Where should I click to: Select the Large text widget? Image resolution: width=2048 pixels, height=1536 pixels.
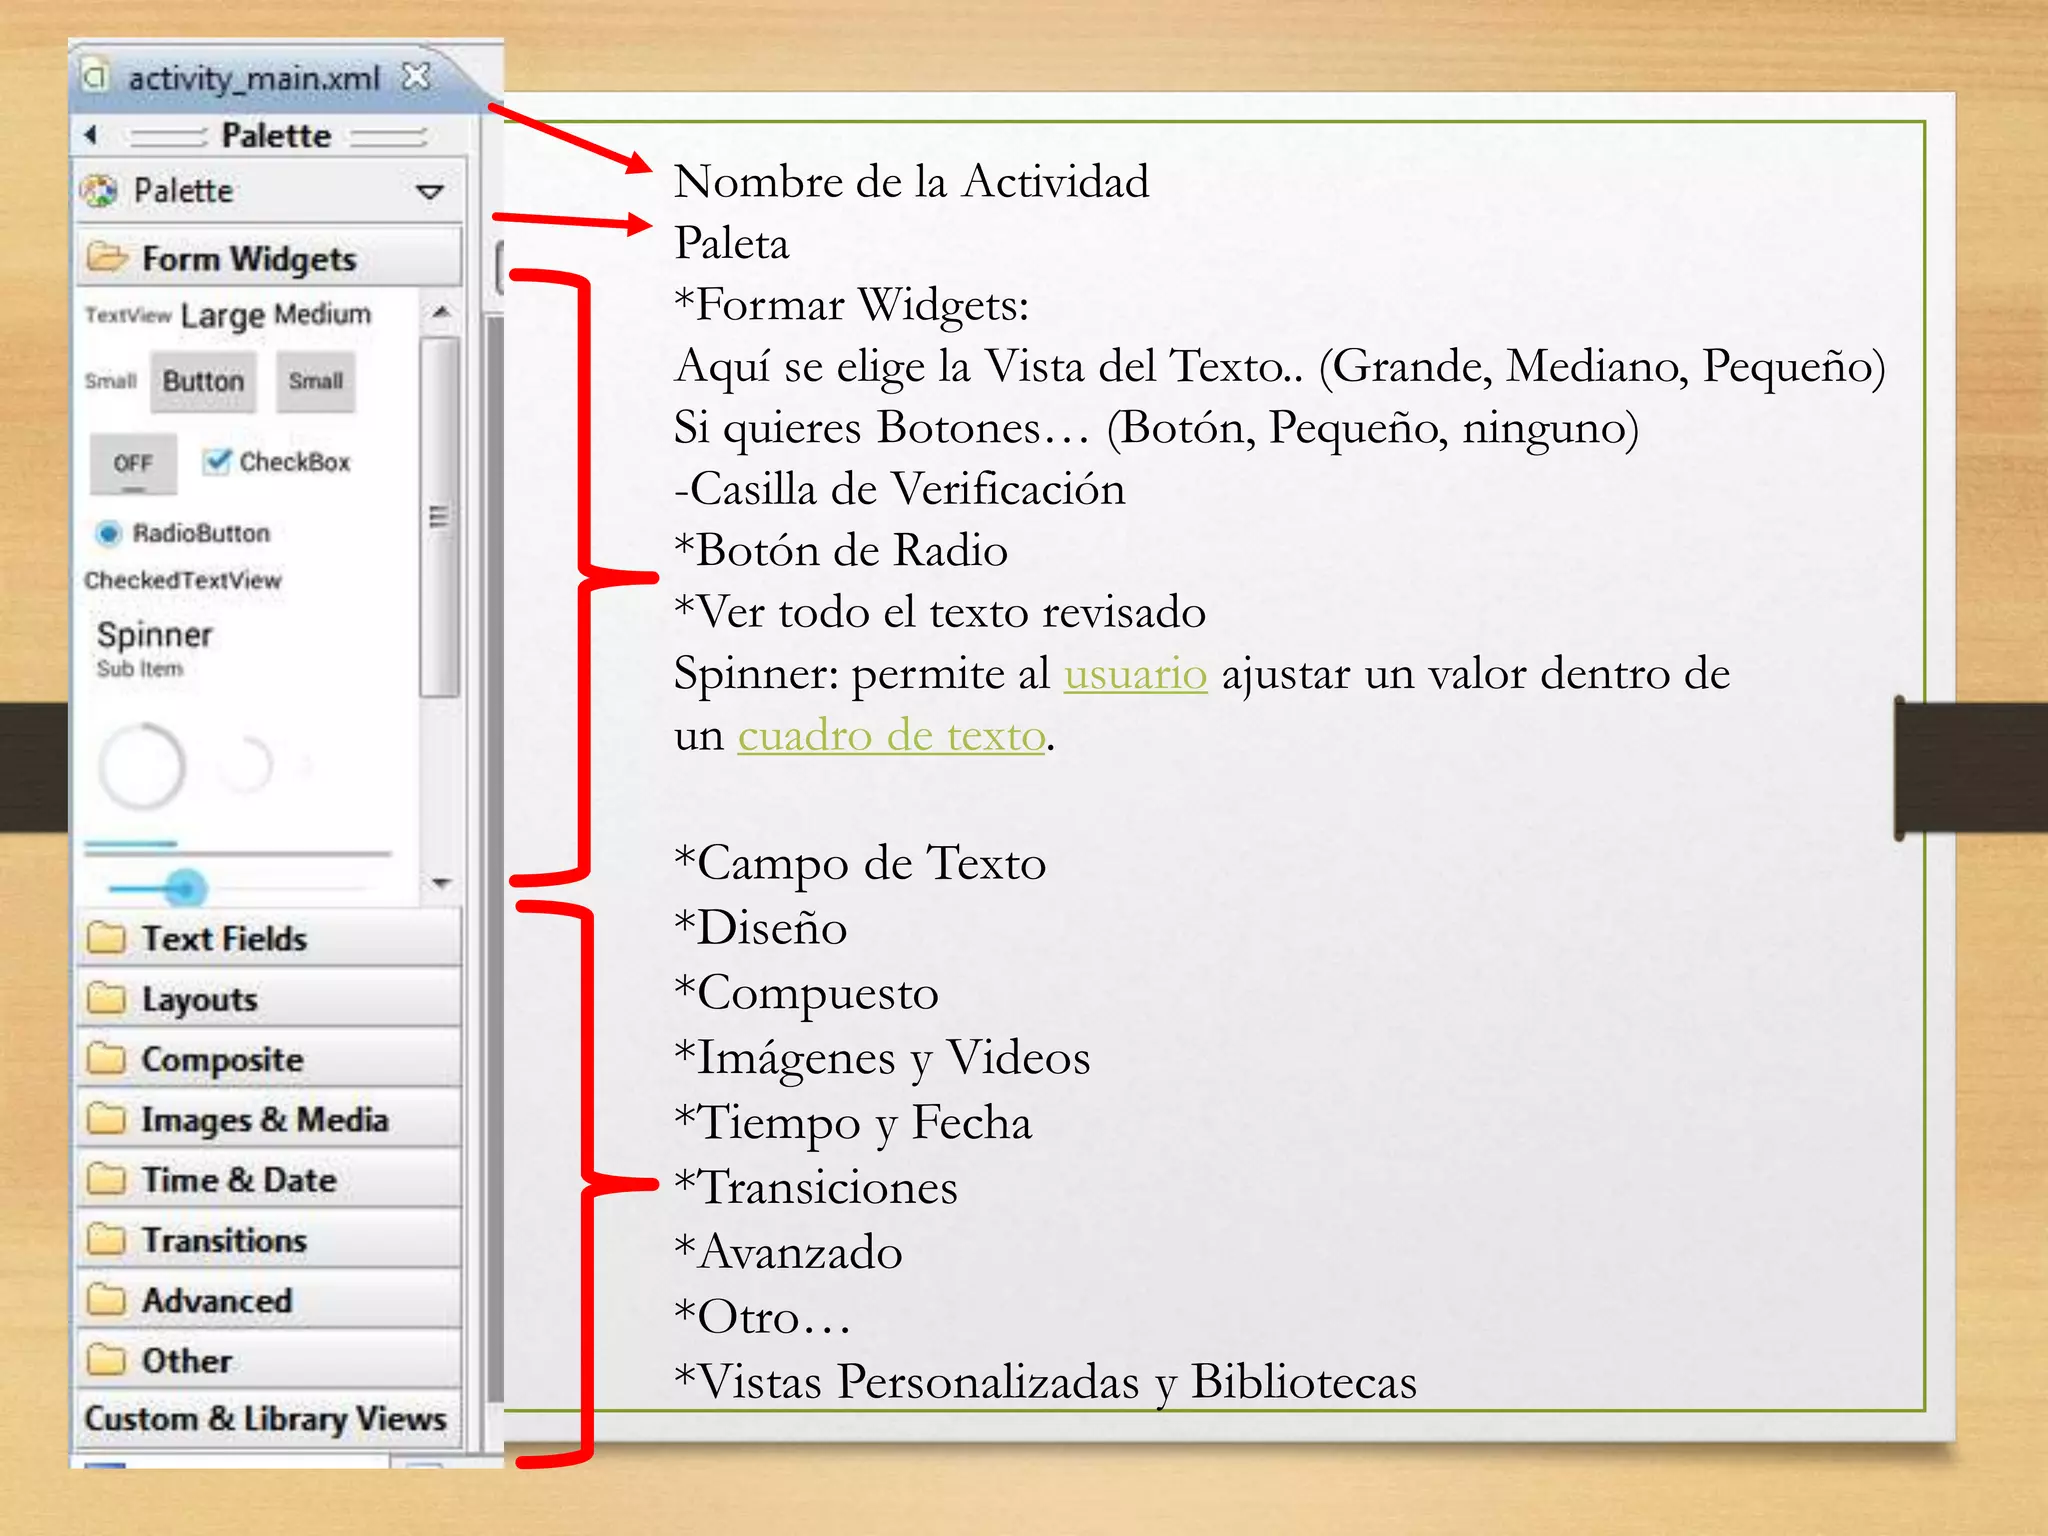point(222,315)
